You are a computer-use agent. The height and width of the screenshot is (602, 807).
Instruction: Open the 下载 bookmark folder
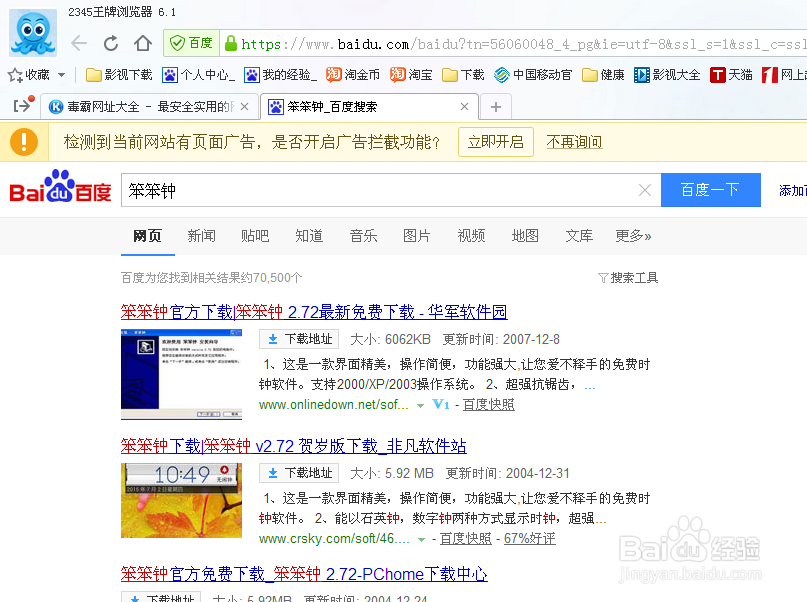463,75
